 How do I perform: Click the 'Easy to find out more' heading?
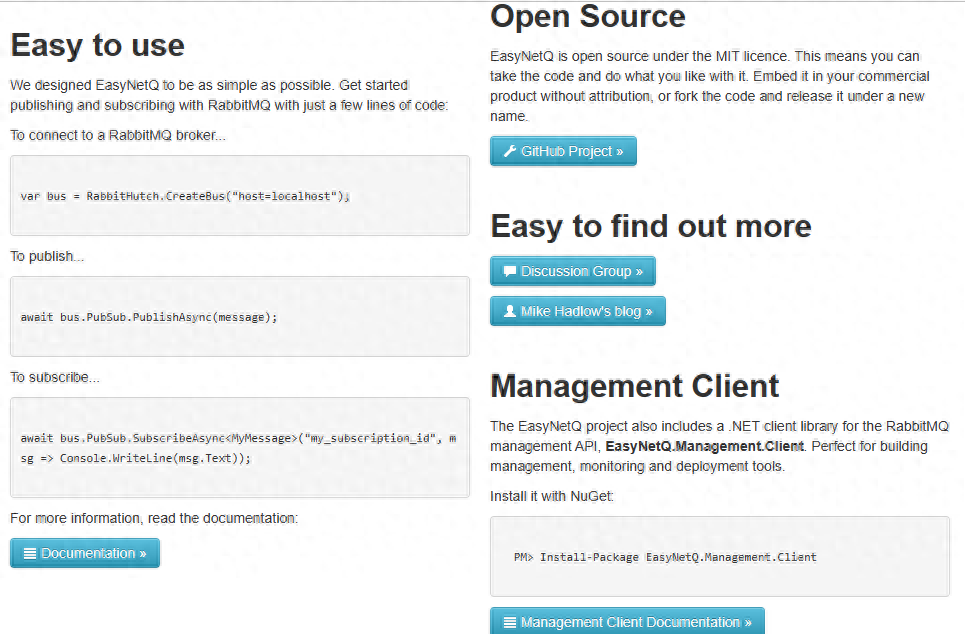coord(651,226)
